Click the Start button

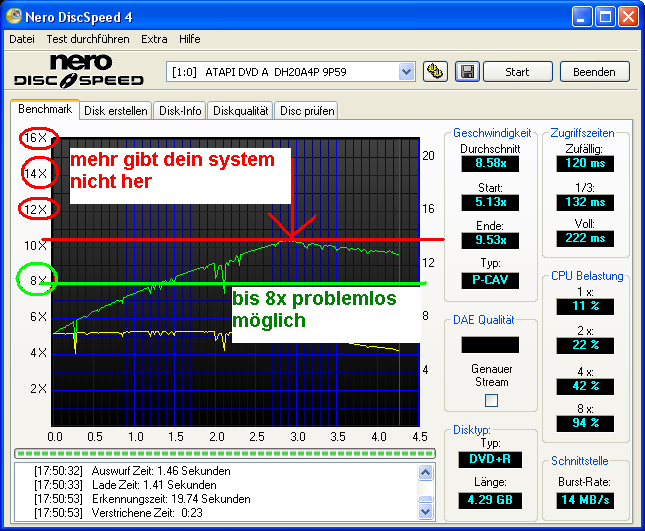tap(517, 72)
